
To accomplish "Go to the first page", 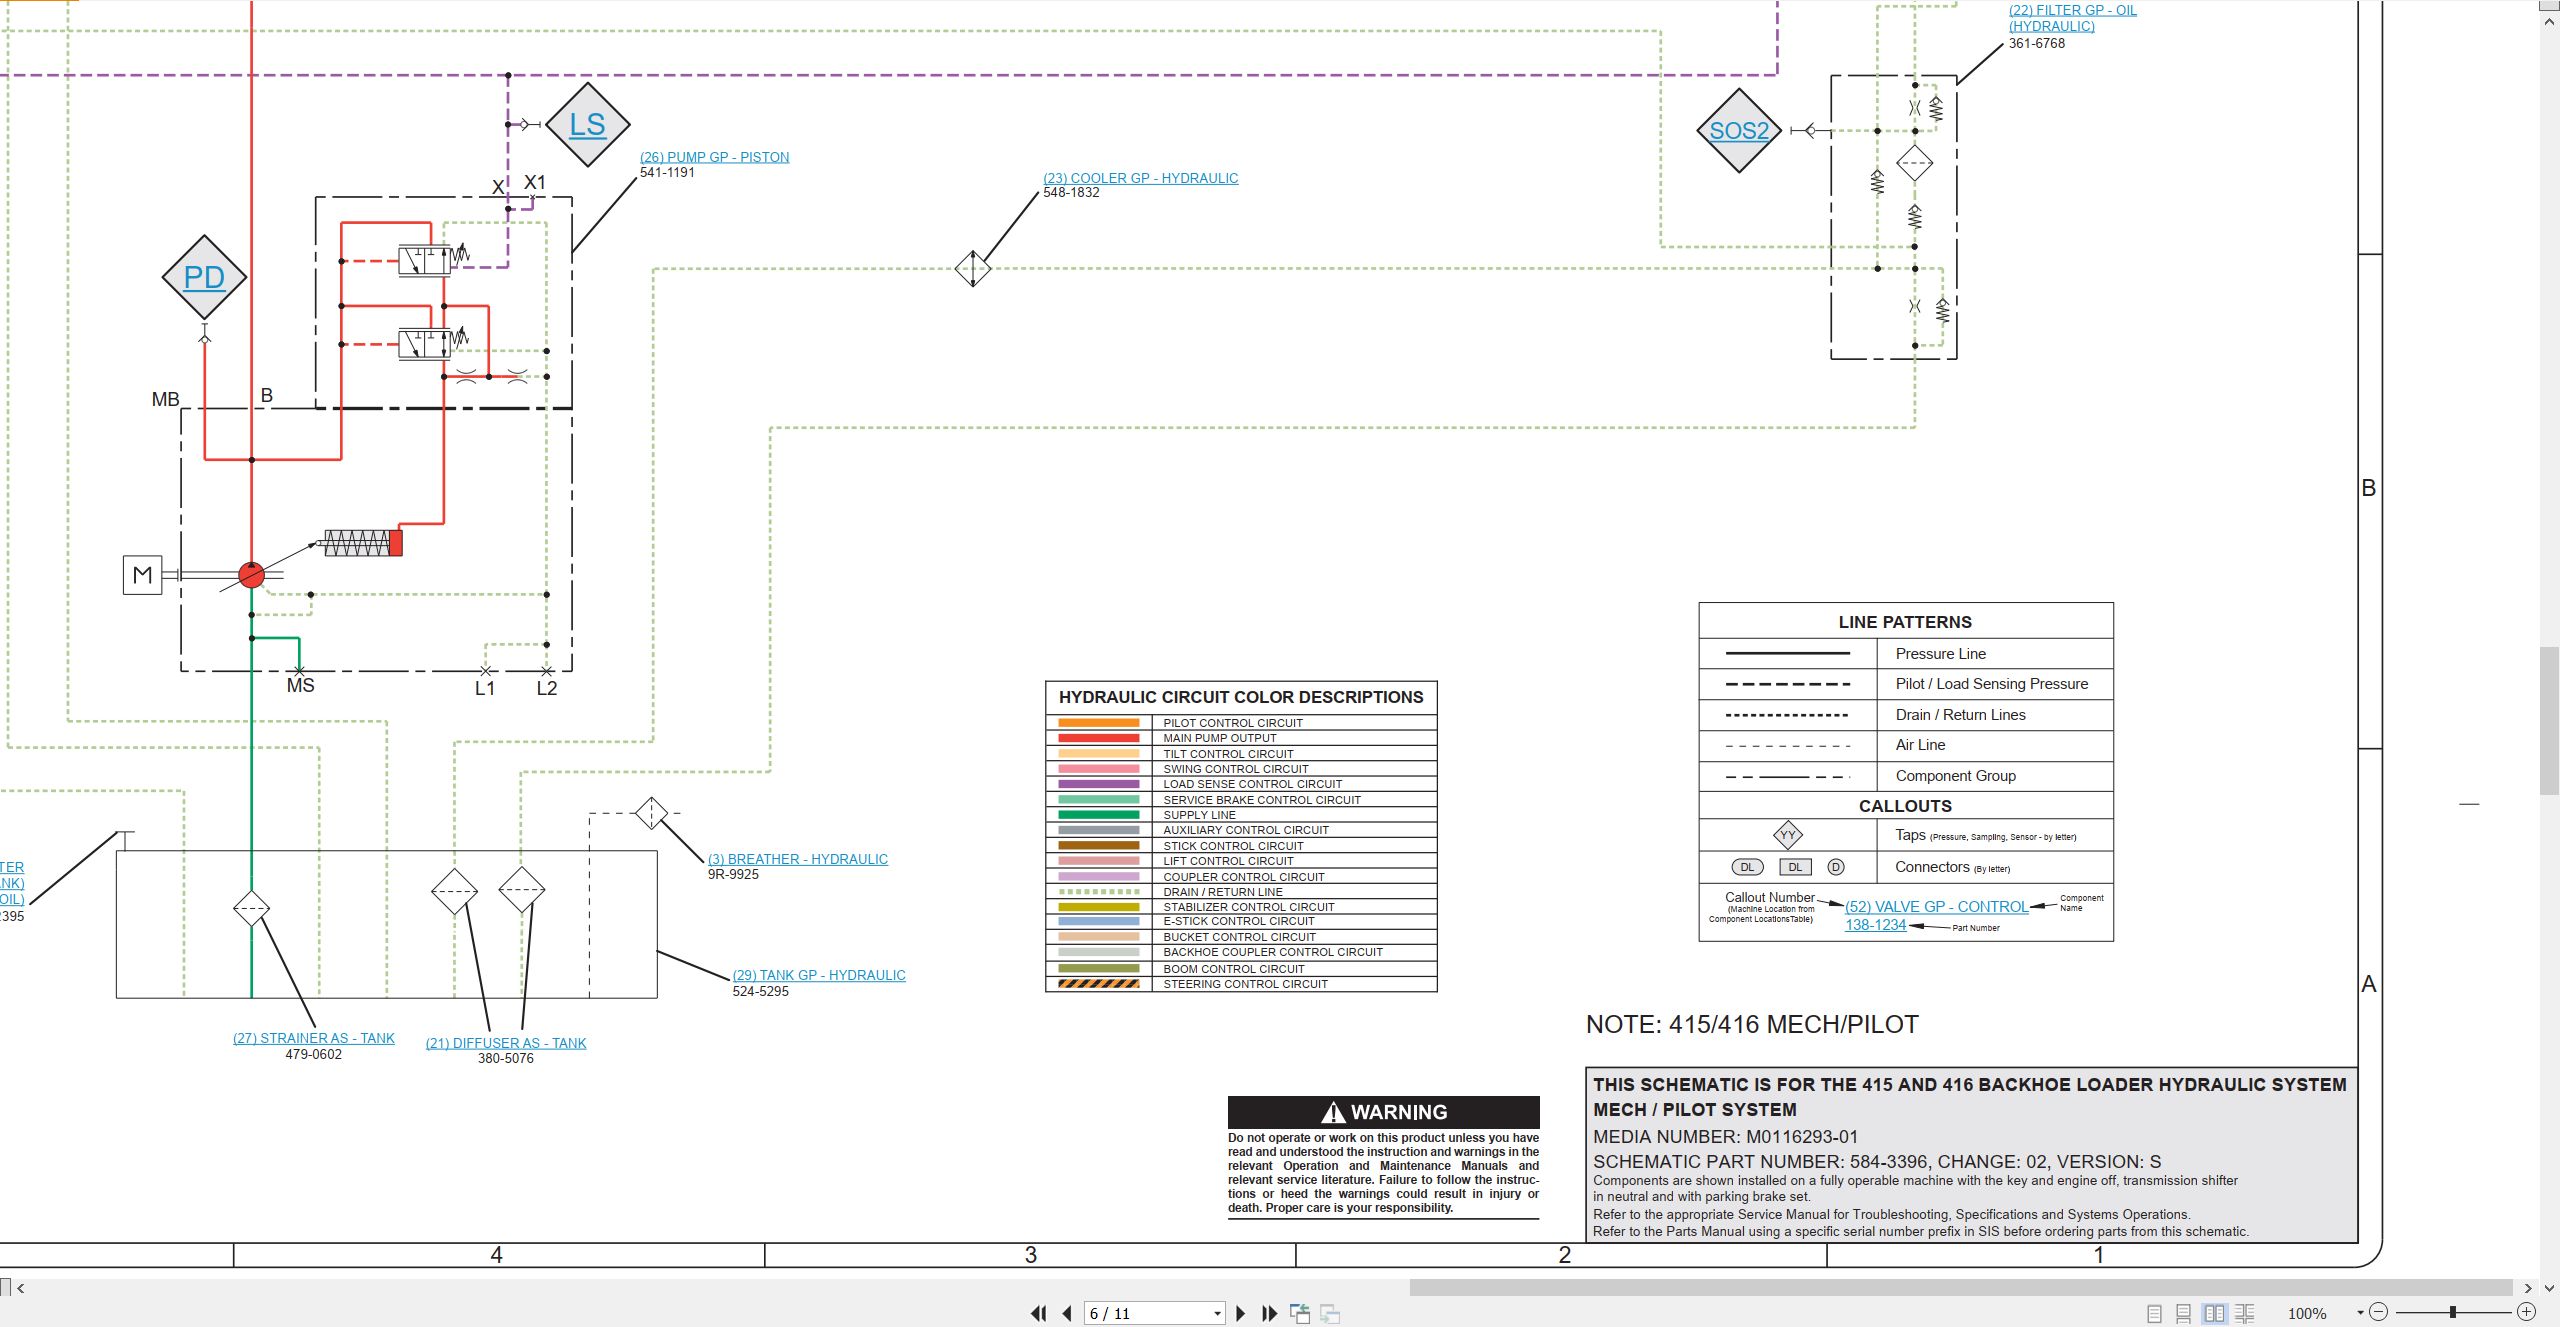I will [x=1039, y=1313].
